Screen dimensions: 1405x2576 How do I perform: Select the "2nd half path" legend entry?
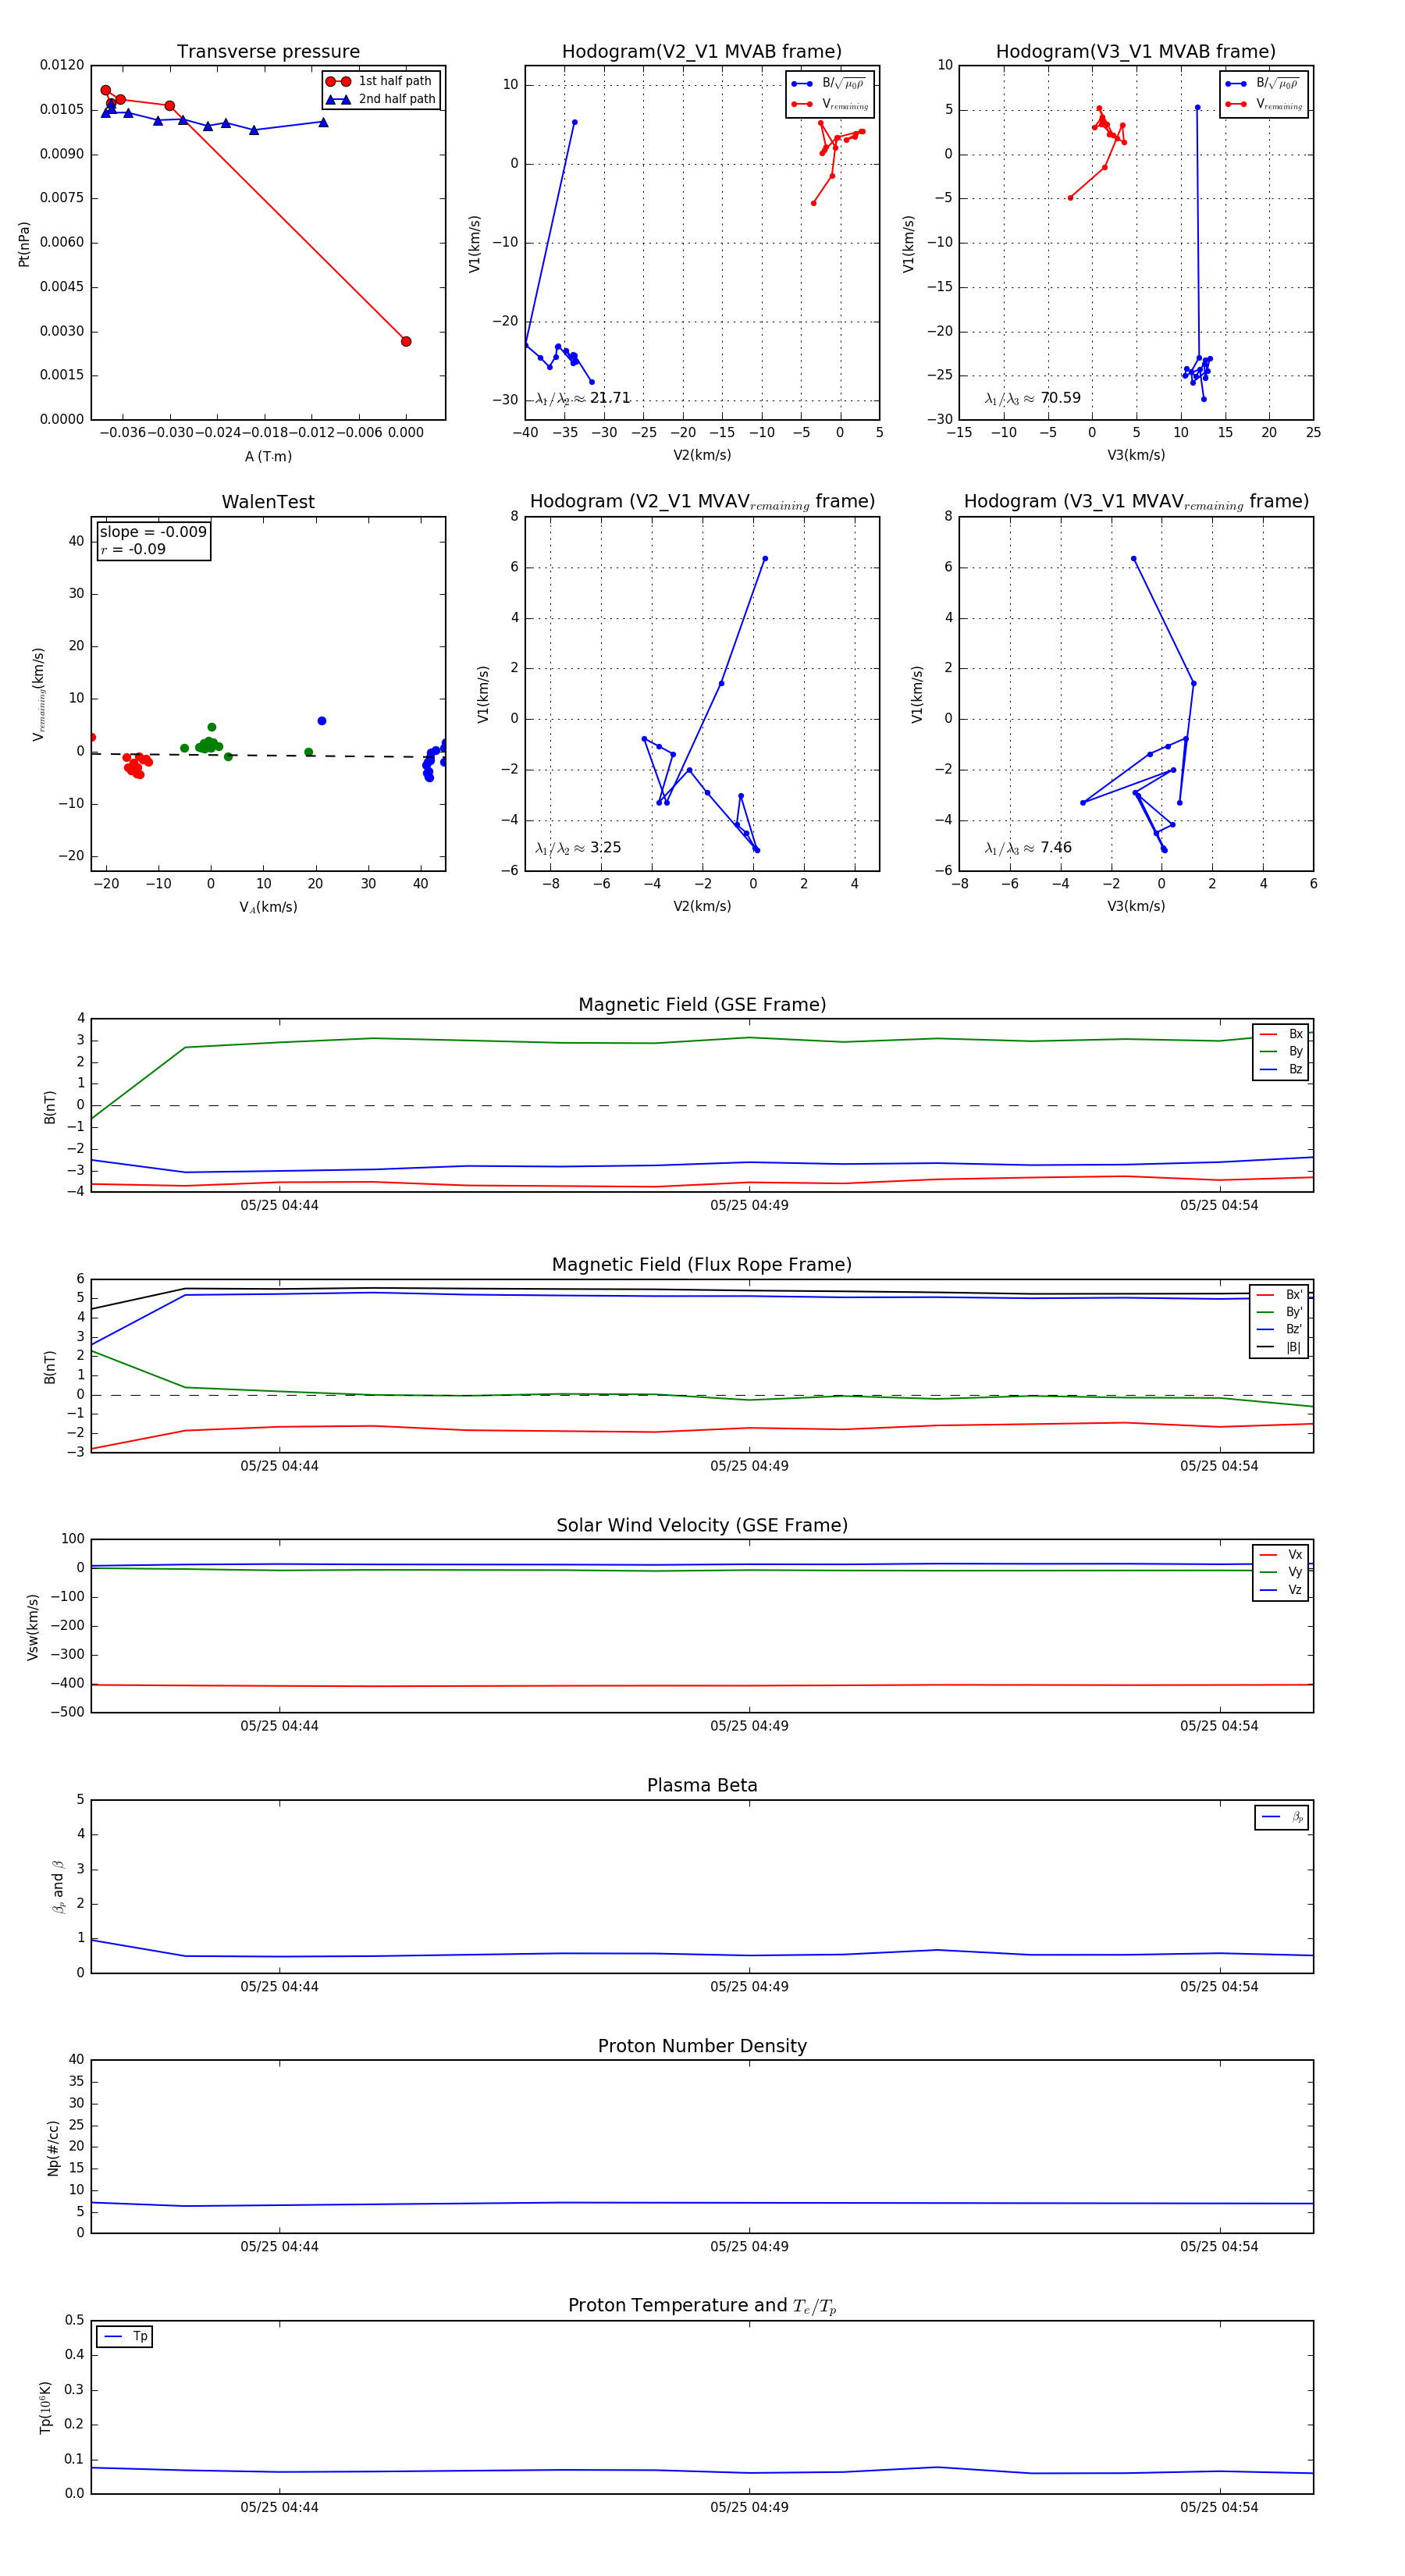380,99
